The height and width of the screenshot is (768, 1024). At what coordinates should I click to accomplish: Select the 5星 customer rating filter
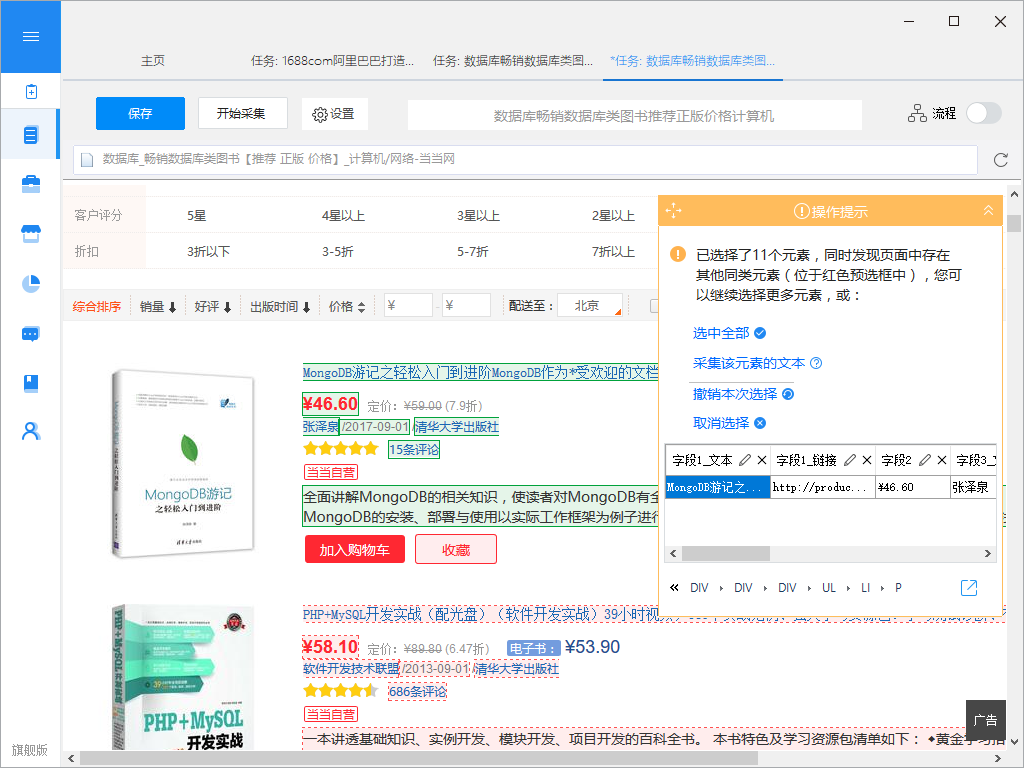click(x=197, y=216)
